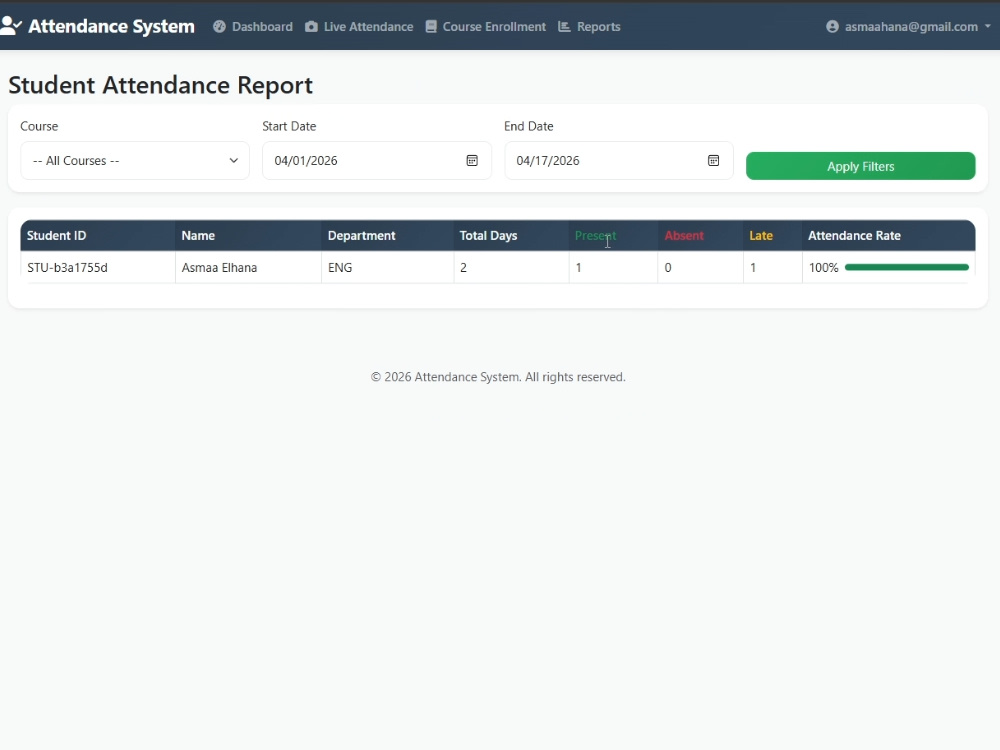This screenshot has width=1000, height=750.
Task: Open the All Courses dropdown
Action: [x=135, y=161]
